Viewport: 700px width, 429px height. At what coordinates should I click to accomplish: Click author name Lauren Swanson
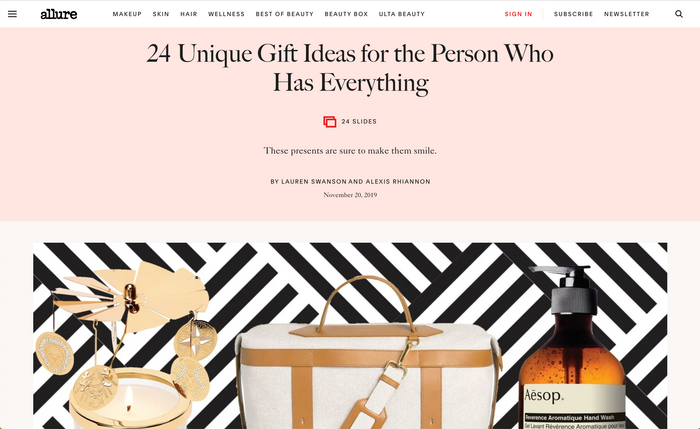click(314, 182)
